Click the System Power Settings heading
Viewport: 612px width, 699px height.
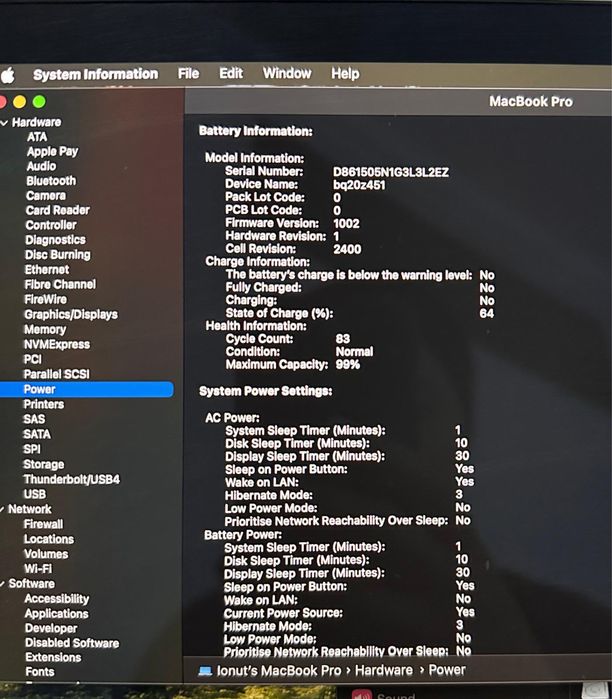(x=266, y=391)
